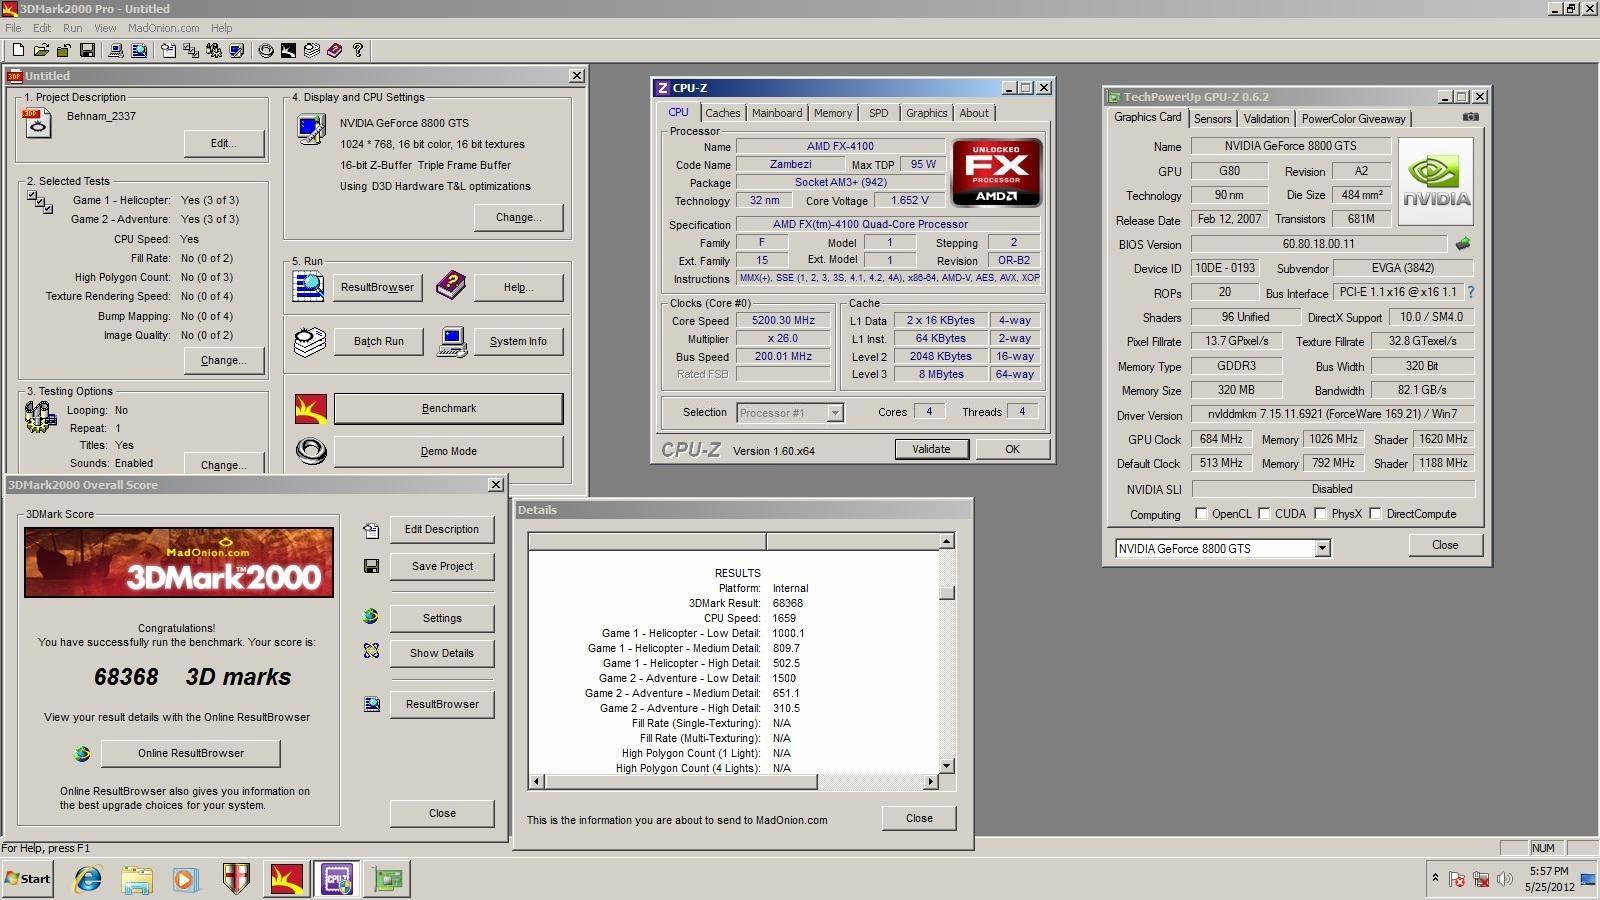Click the volume speaker tray icon

[1505, 879]
